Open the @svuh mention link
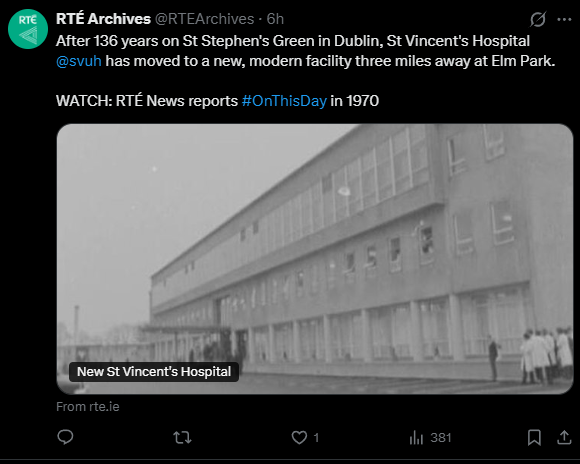580x464 pixels. (79, 61)
